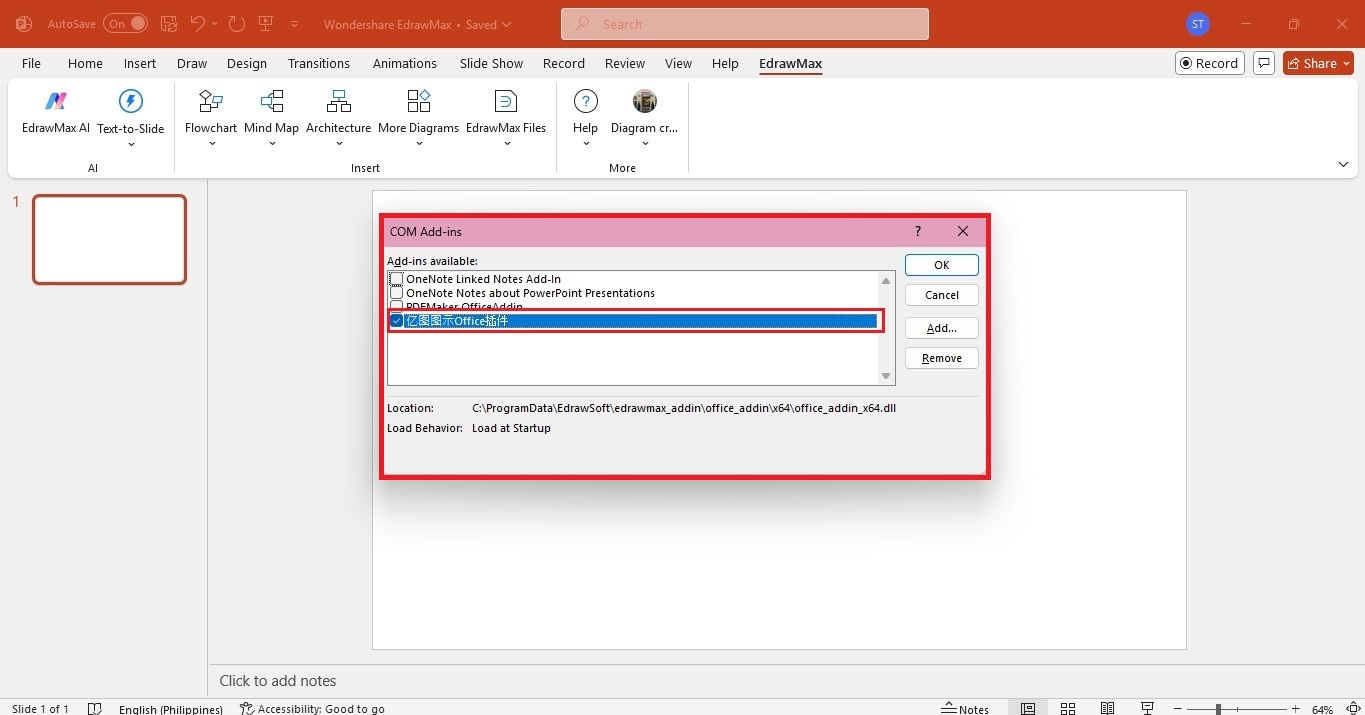Switch to Slide Sorter view
This screenshot has height=715, width=1365.
click(1068, 708)
